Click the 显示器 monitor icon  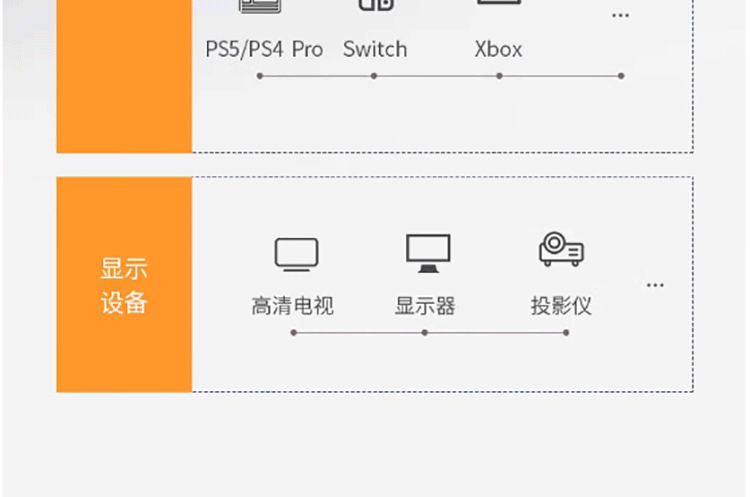tap(428, 253)
